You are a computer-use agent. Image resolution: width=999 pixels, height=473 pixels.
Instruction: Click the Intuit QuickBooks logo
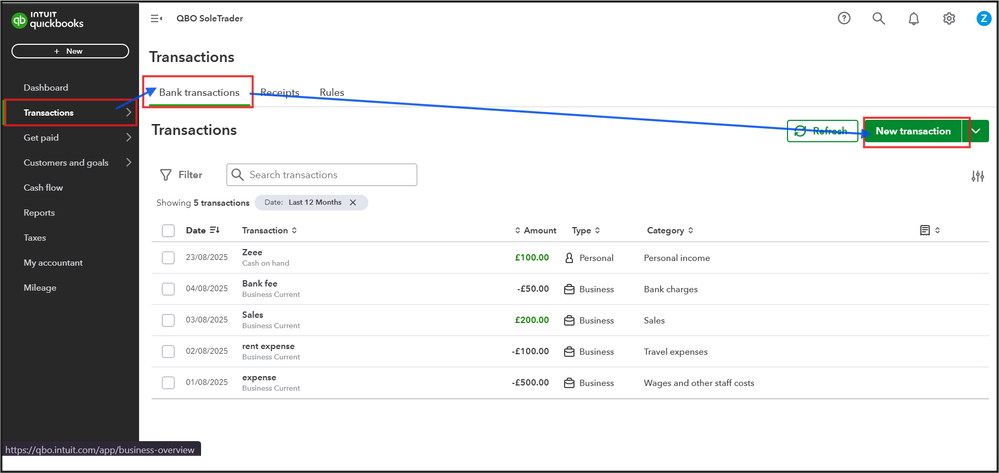pos(48,20)
